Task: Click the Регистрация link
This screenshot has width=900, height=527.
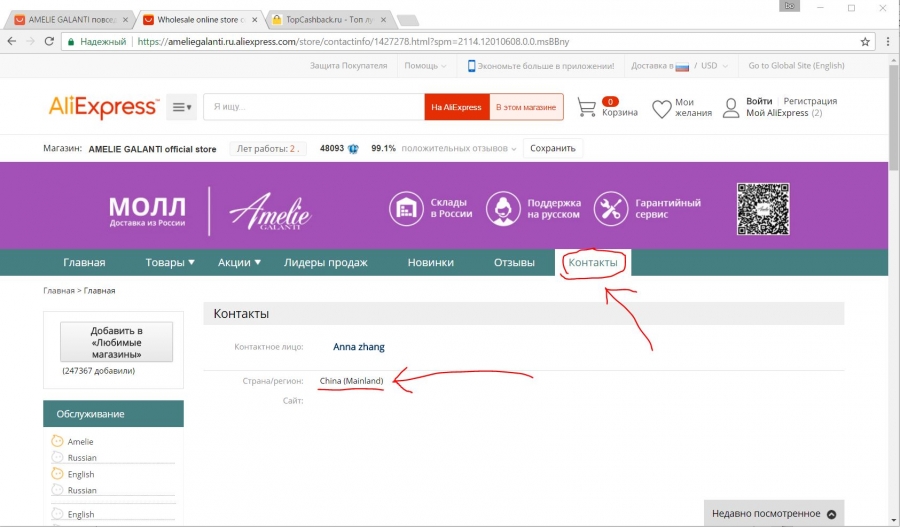Action: (810, 101)
